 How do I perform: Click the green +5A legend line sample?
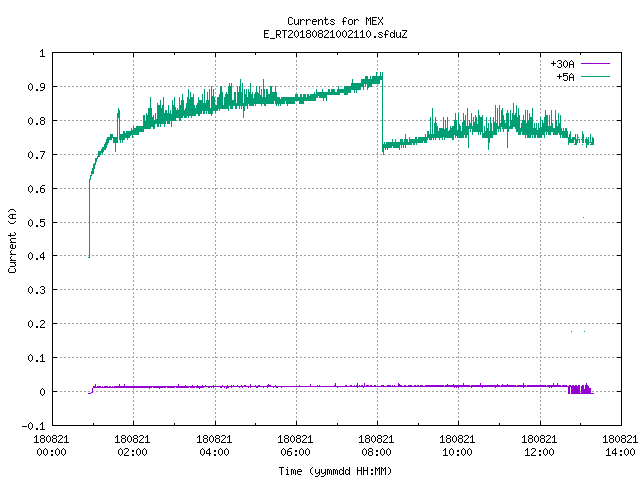point(595,76)
